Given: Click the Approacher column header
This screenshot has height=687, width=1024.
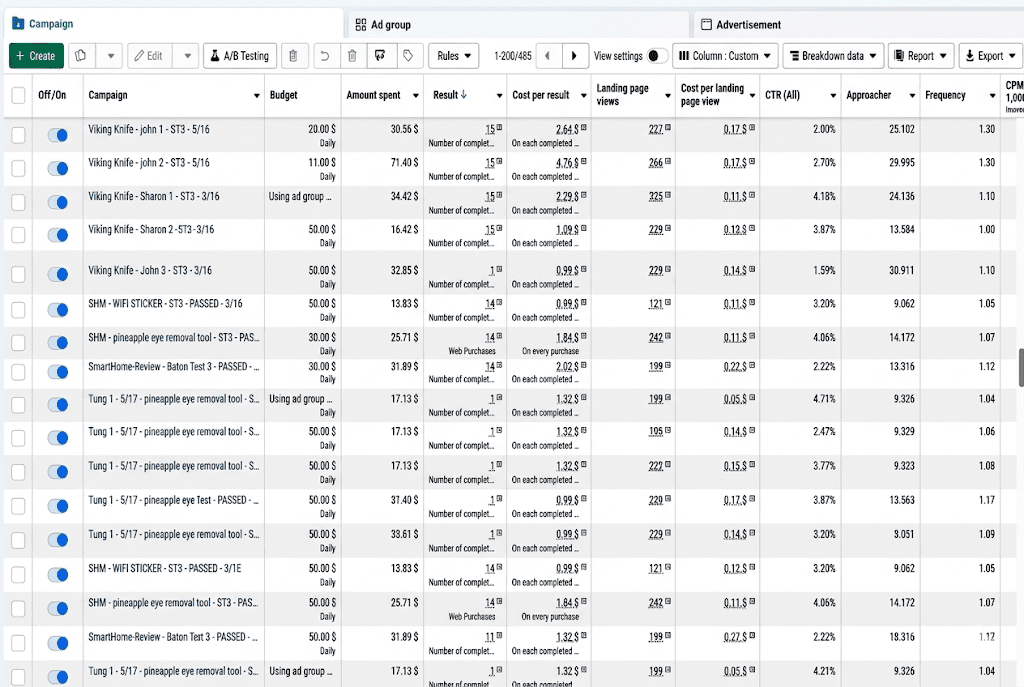Looking at the screenshot, I should pyautogui.click(x=869, y=95).
